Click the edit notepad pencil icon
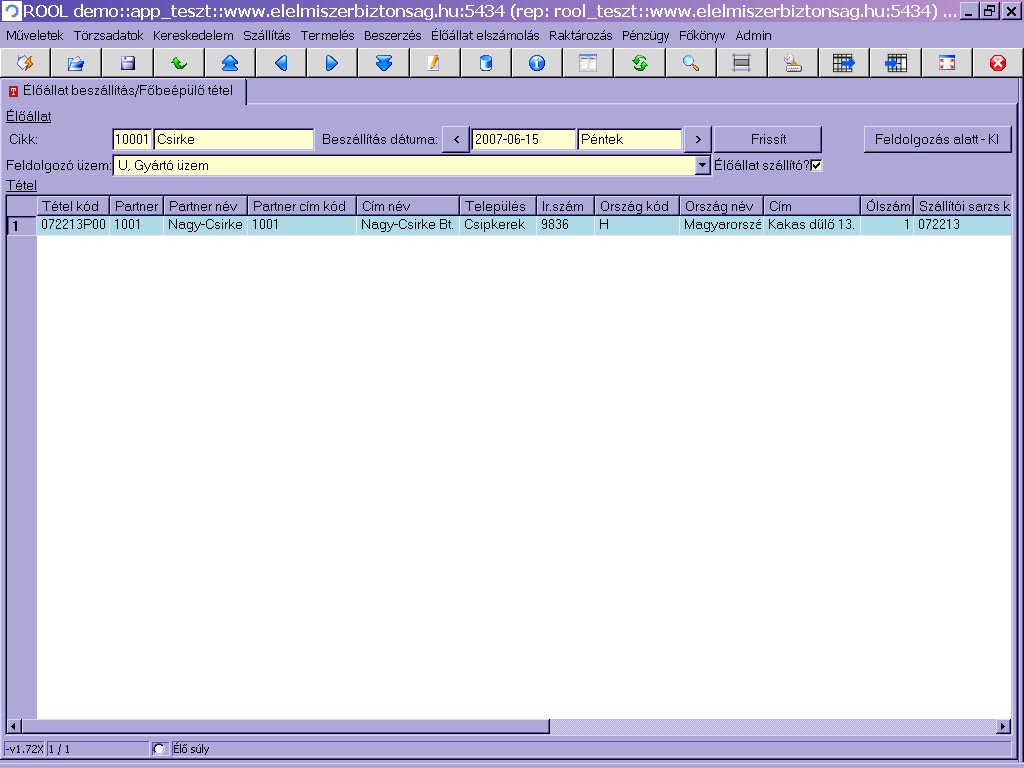This screenshot has width=1024, height=768. pyautogui.click(x=434, y=63)
